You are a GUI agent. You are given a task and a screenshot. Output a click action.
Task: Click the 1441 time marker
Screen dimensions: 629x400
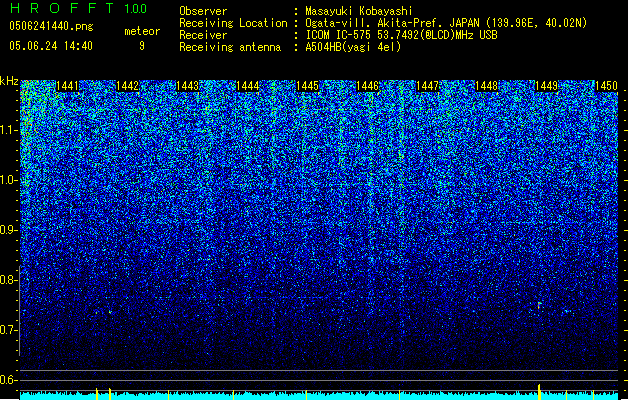tap(67, 86)
